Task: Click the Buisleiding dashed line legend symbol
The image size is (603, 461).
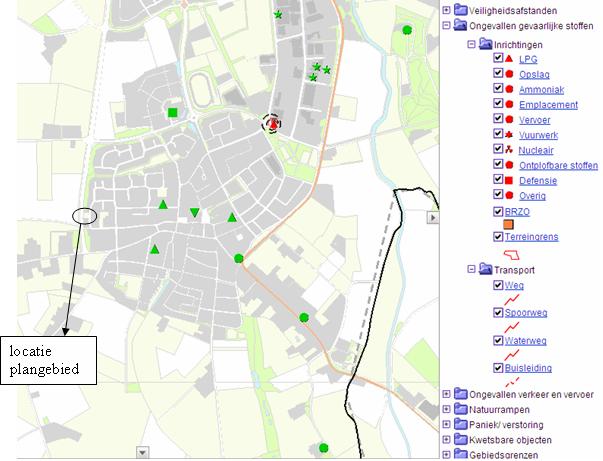Action: [511, 382]
